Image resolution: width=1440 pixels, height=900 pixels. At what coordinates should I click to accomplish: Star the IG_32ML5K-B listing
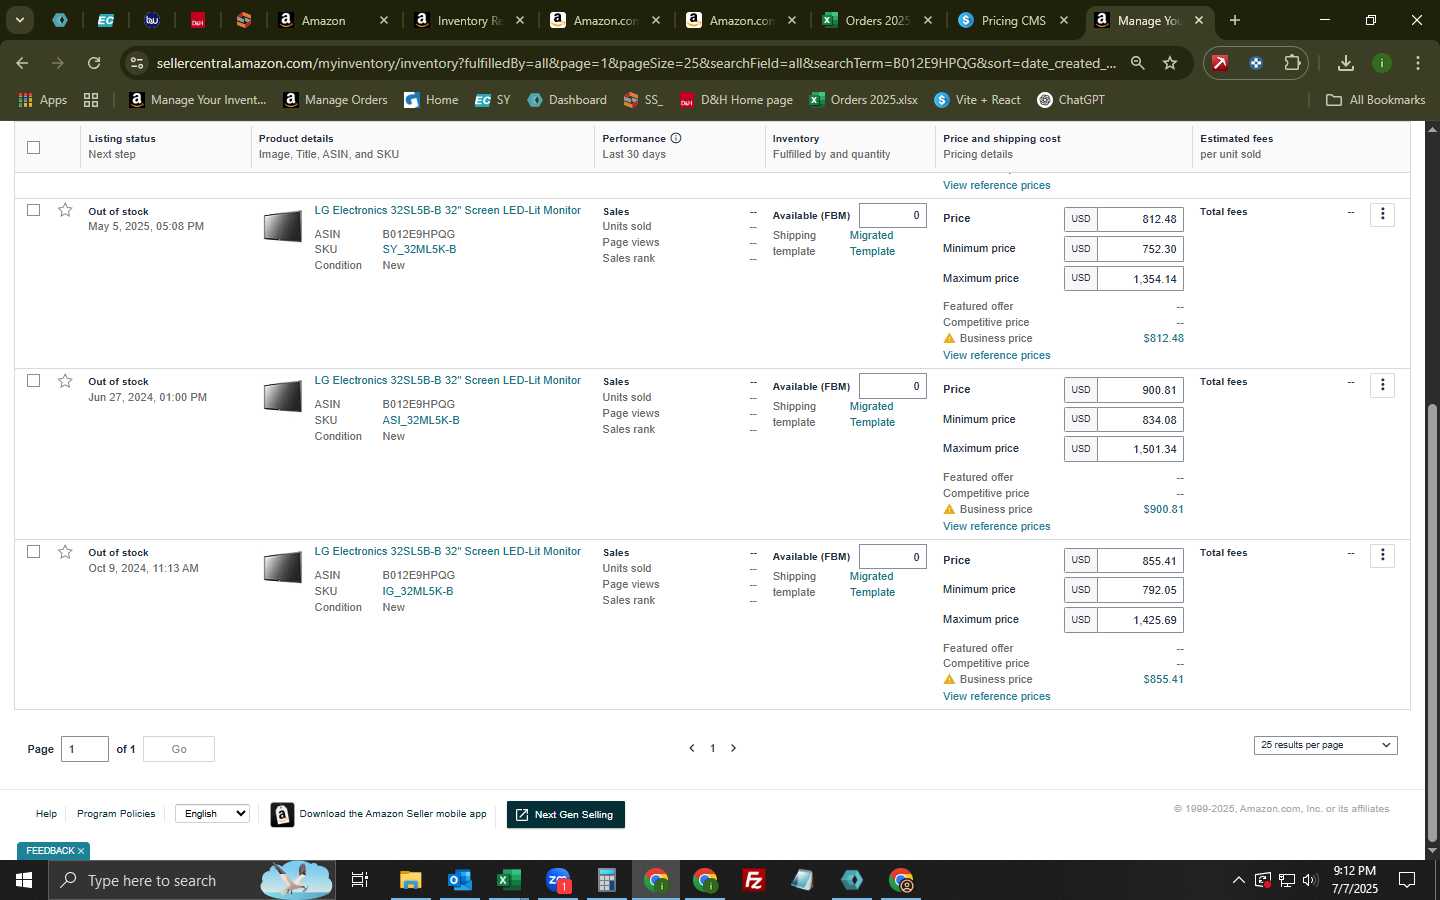(x=65, y=552)
